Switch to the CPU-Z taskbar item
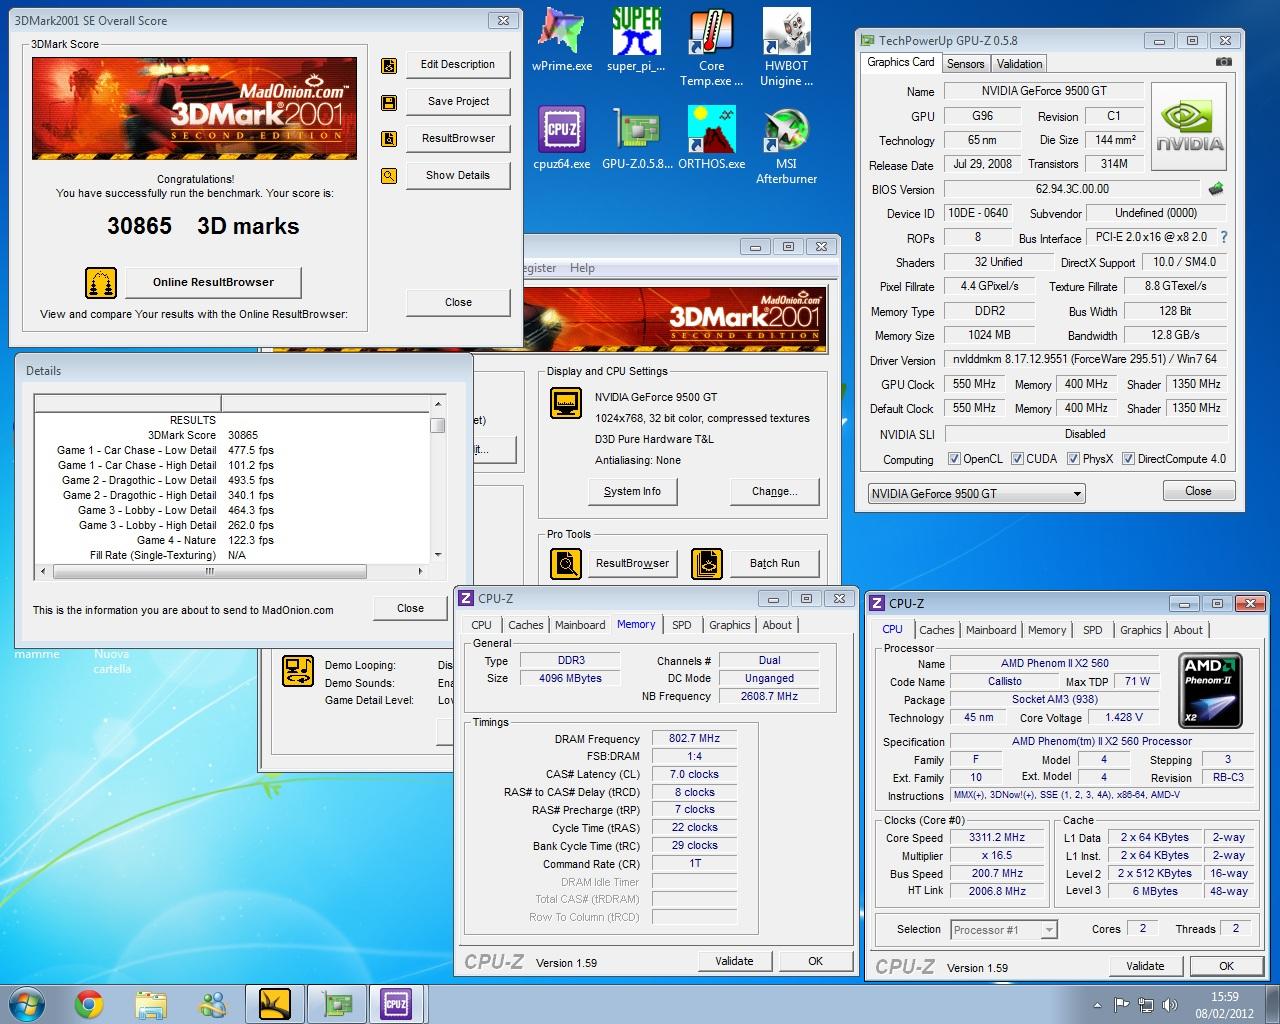This screenshot has height=1024, width=1280. click(x=396, y=1003)
